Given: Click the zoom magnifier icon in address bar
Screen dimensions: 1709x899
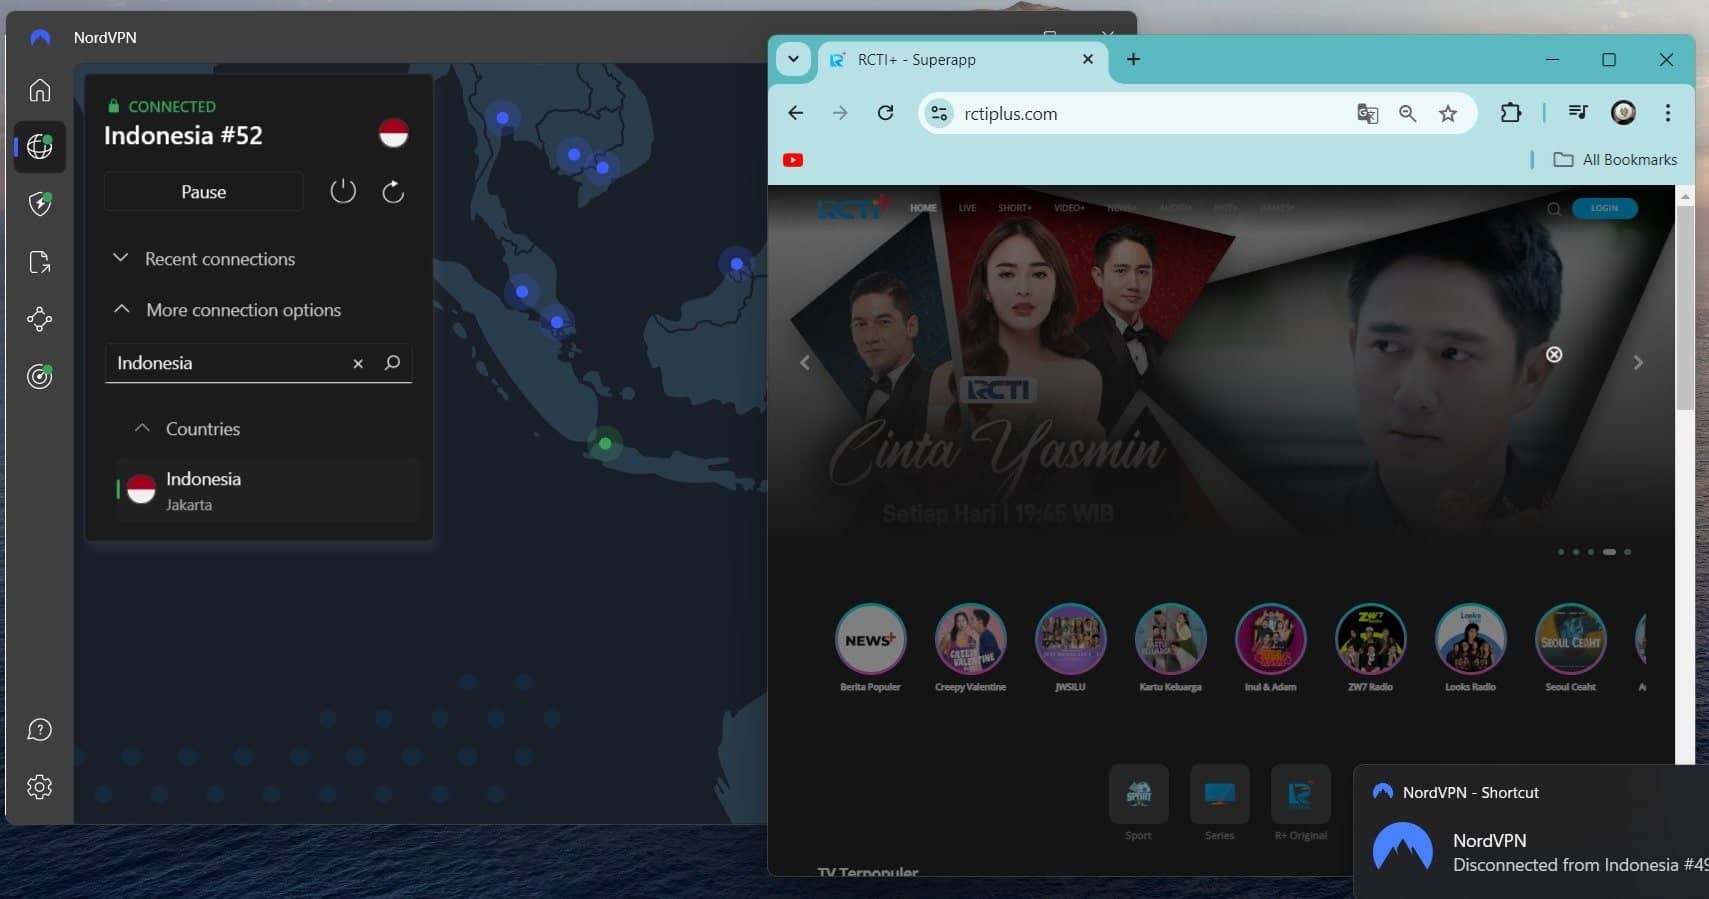Looking at the screenshot, I should coord(1407,113).
